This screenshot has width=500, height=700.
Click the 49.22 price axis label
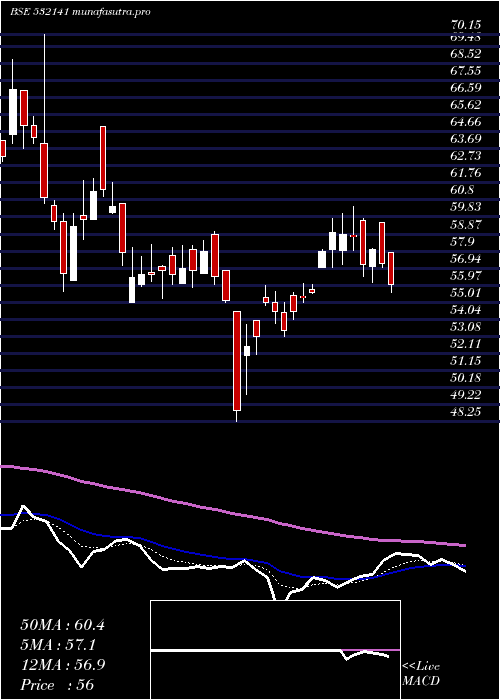click(466, 395)
